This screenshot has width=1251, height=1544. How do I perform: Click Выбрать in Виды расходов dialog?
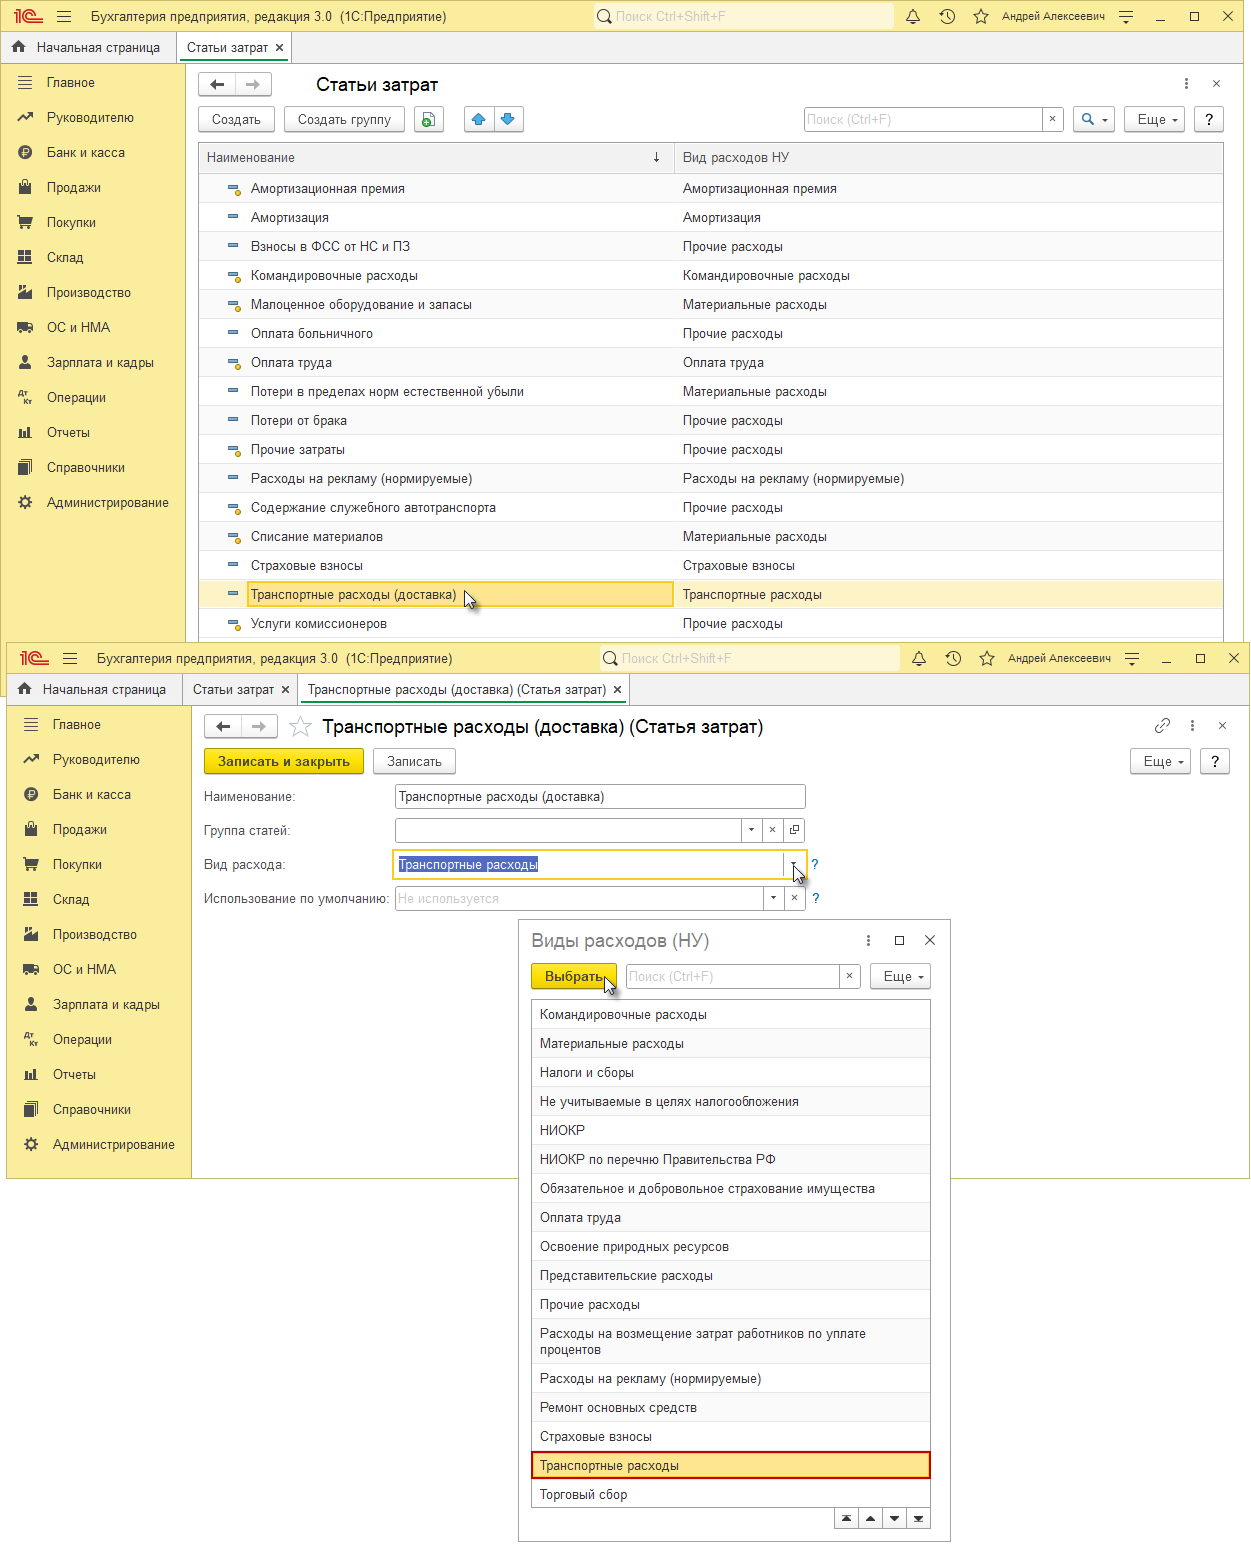574,976
